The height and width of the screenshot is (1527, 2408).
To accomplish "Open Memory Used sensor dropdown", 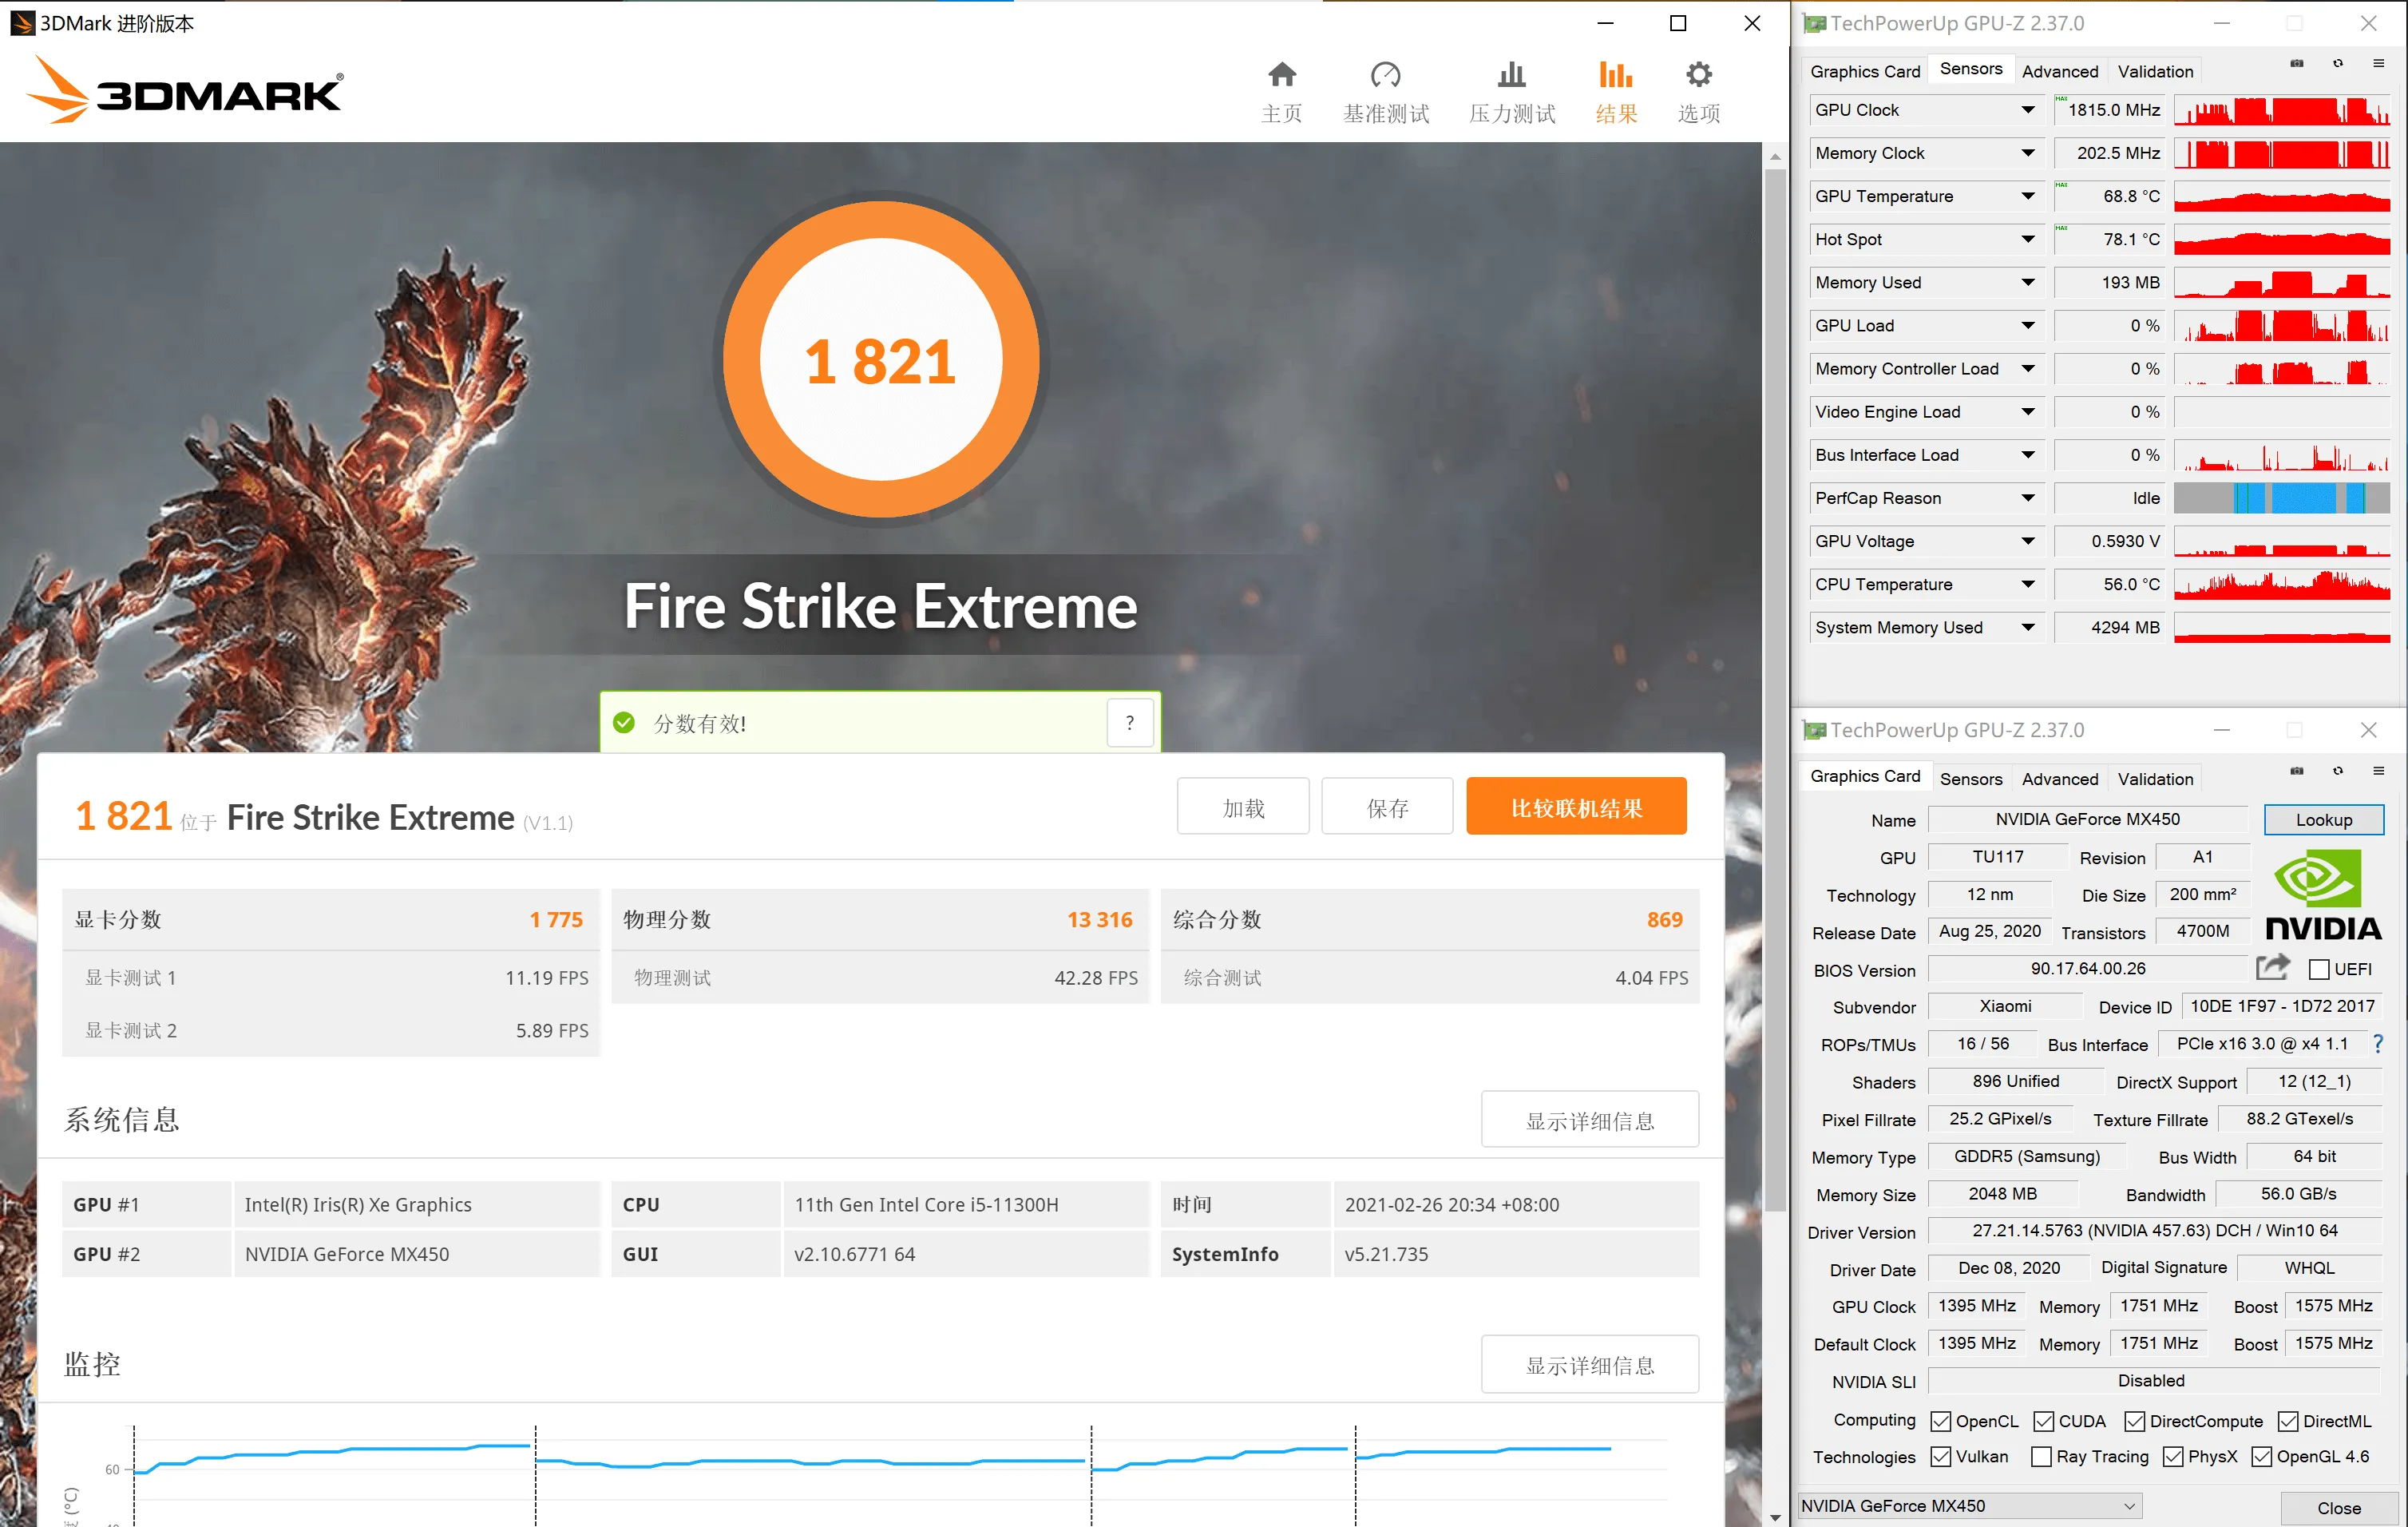I will 2027,282.
